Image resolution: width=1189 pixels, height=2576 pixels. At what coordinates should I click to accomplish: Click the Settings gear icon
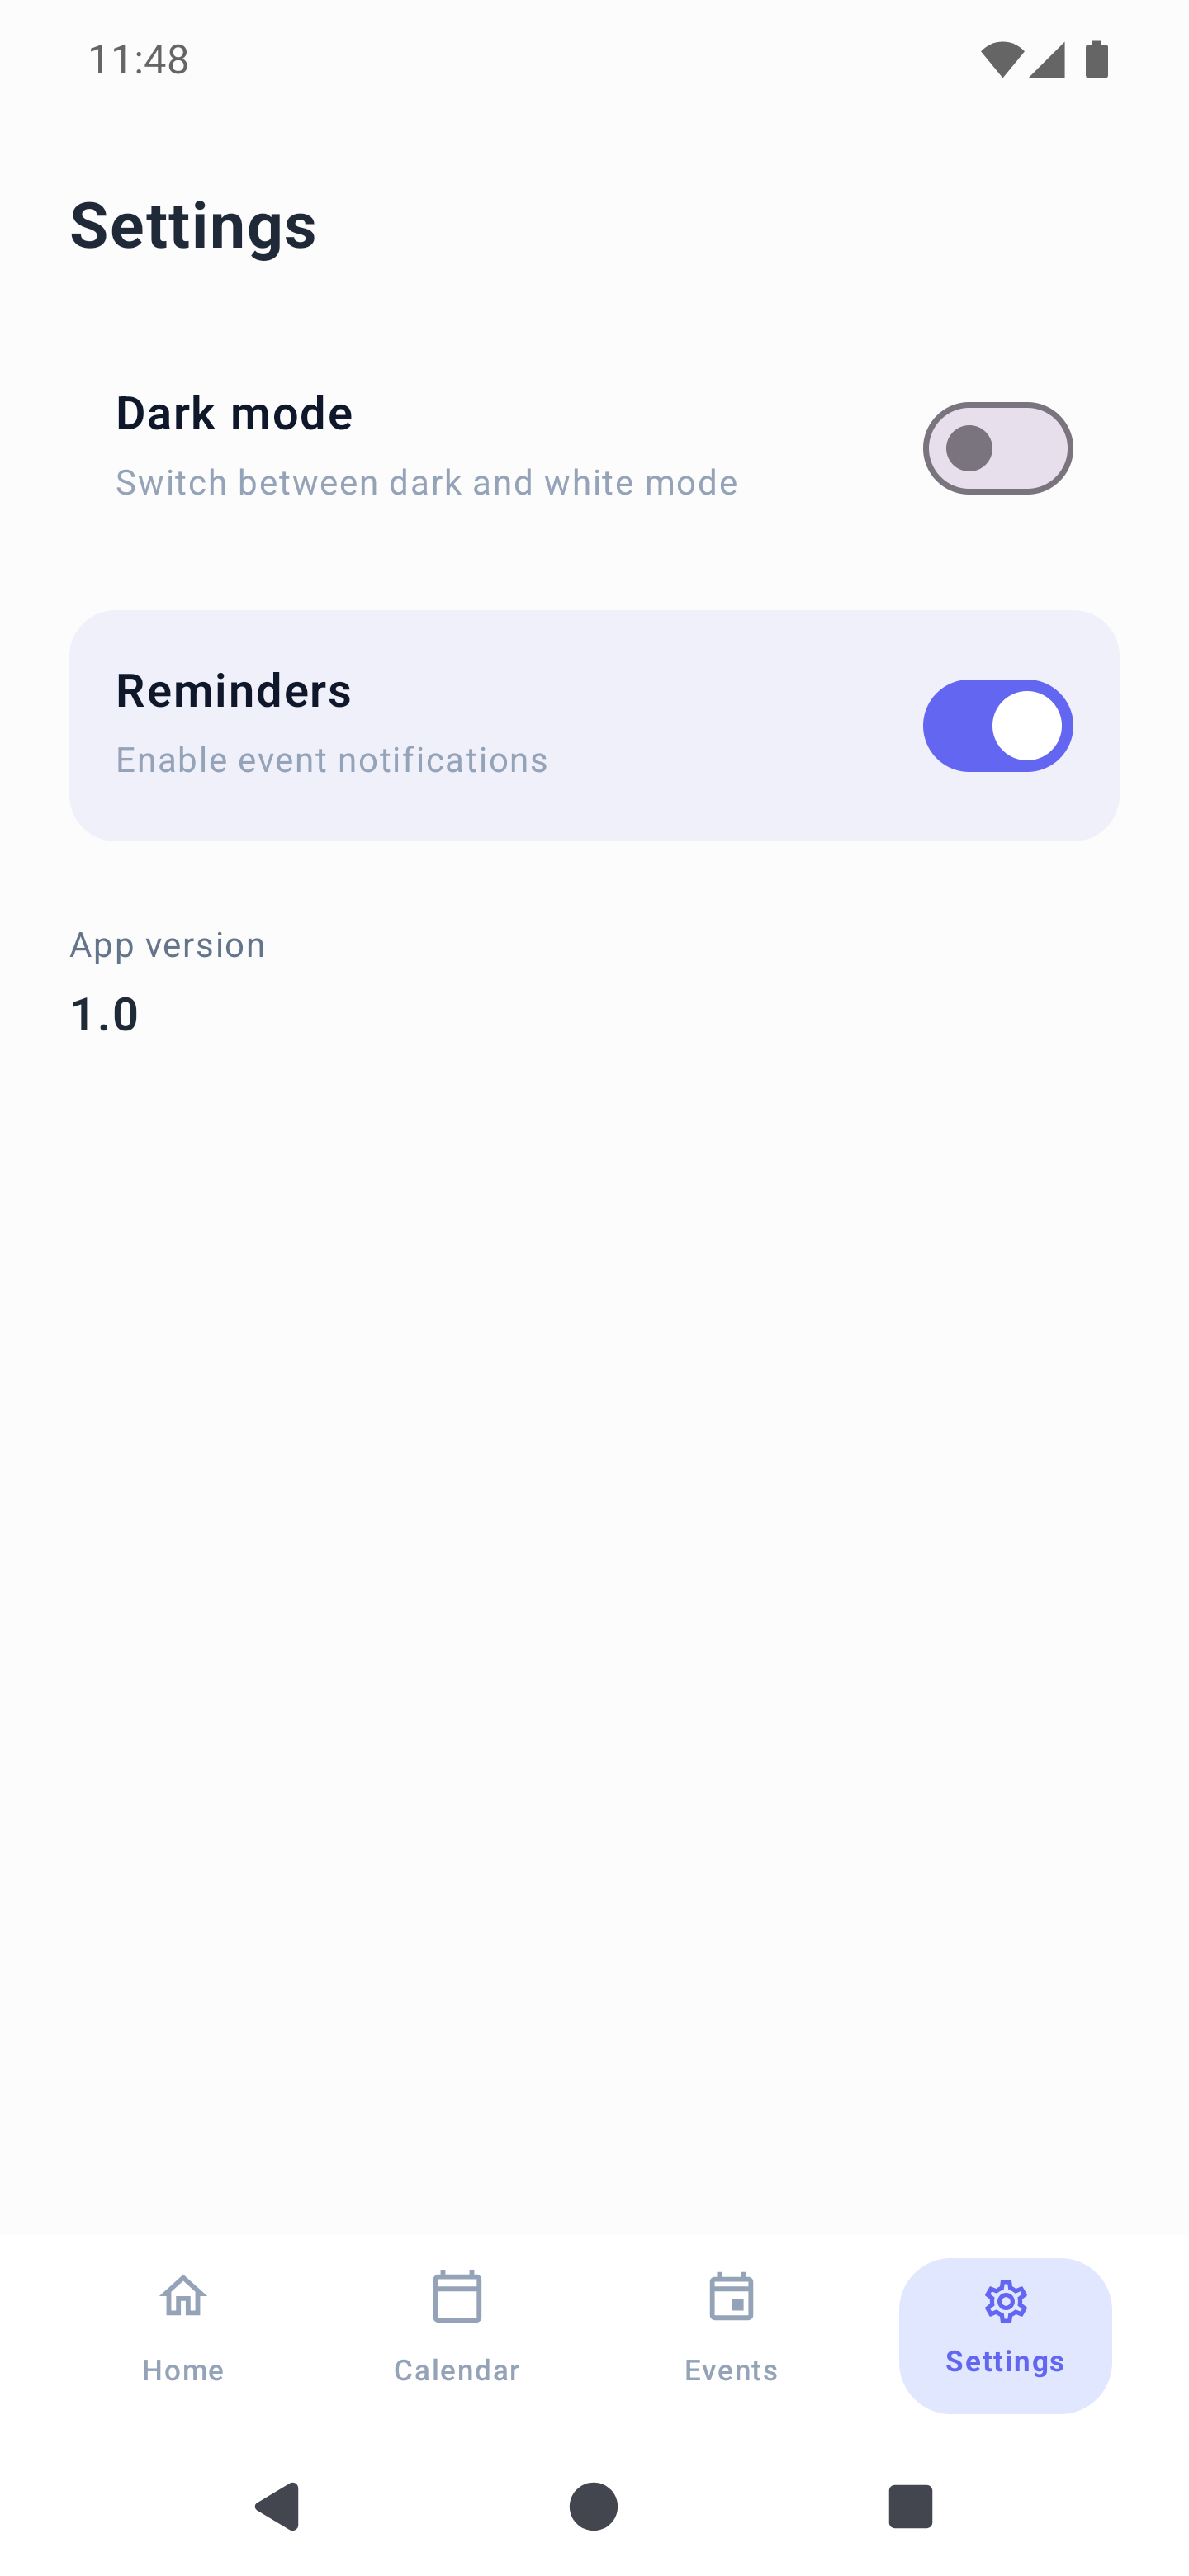tap(1005, 2301)
